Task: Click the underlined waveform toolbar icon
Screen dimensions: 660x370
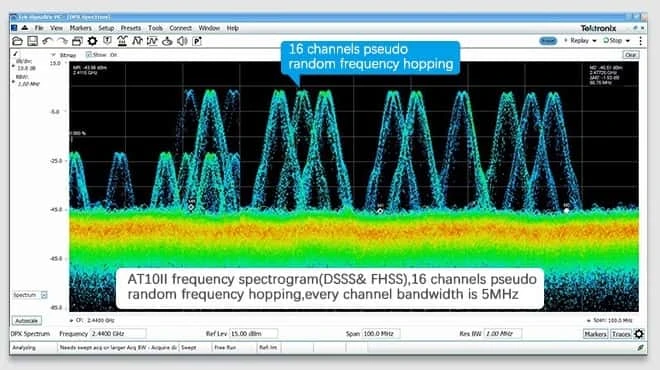Action: [x=152, y=41]
